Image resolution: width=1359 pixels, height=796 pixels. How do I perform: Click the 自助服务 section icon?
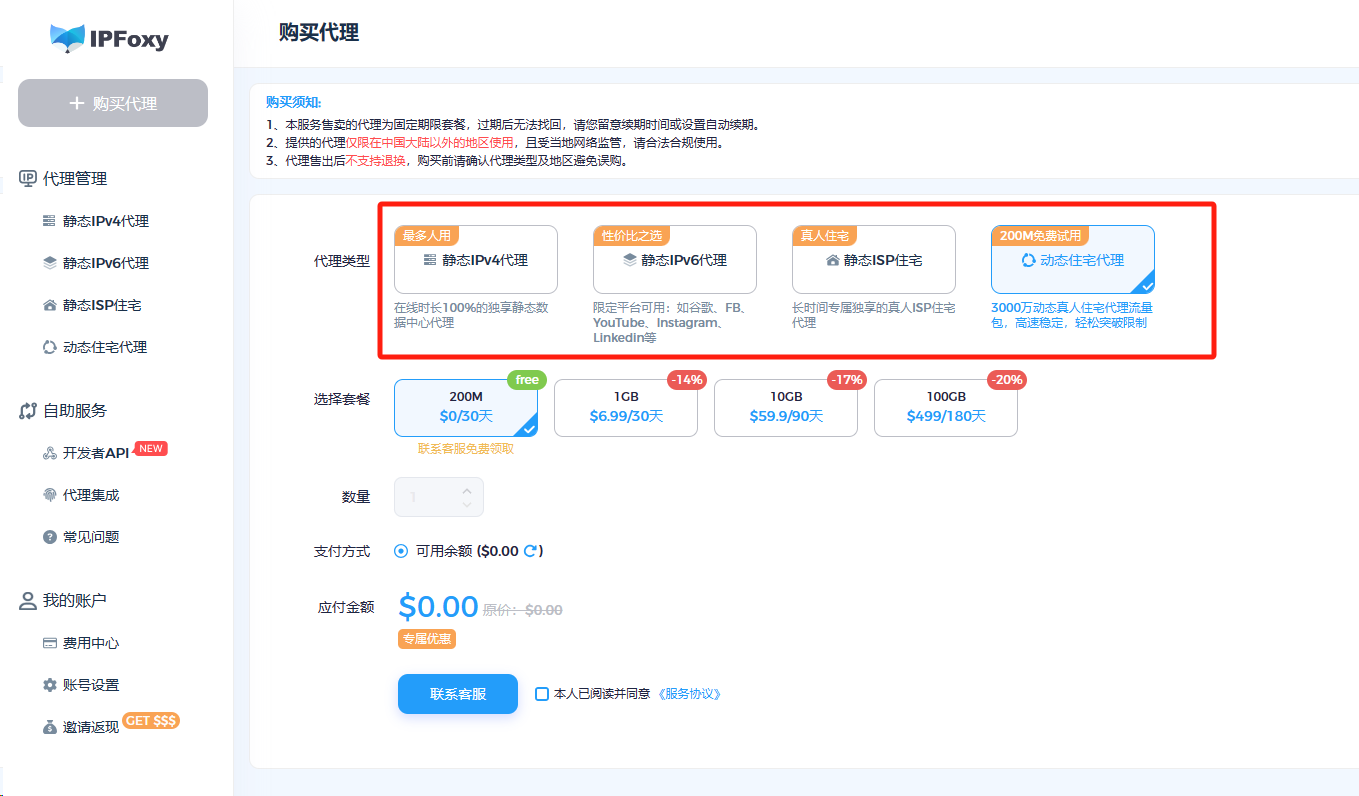[28, 411]
